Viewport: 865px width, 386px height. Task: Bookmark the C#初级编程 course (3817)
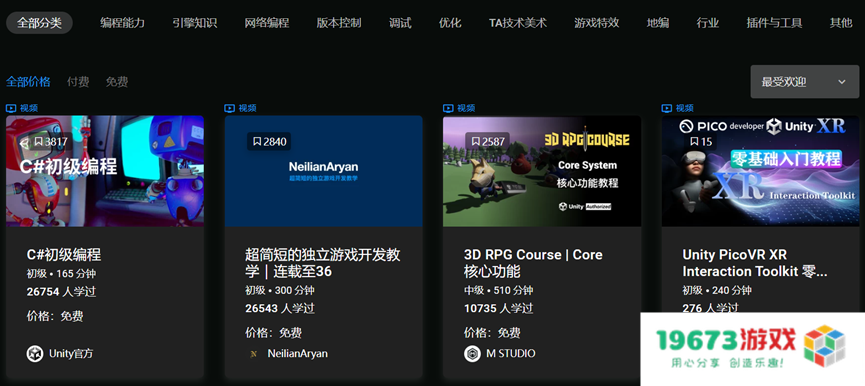pyautogui.click(x=51, y=142)
